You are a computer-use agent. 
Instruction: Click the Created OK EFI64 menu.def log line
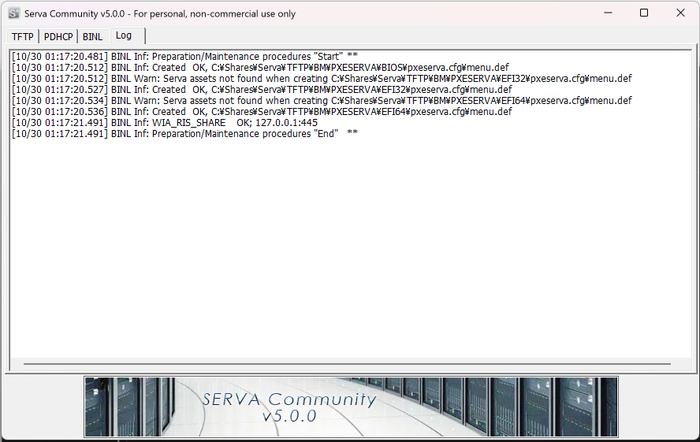[x=262, y=111]
